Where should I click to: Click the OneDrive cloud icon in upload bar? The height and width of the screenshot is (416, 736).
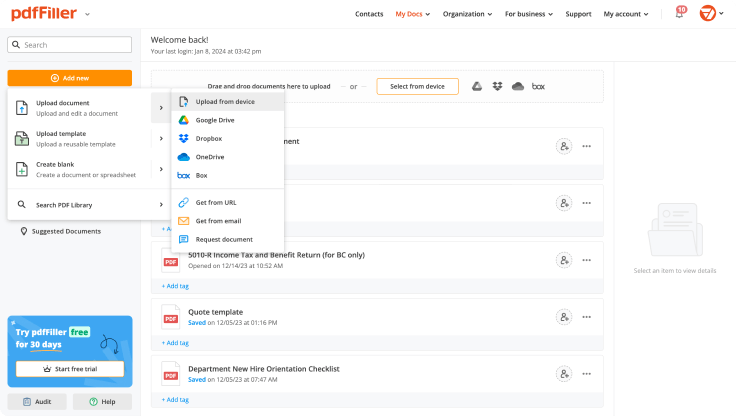(517, 87)
